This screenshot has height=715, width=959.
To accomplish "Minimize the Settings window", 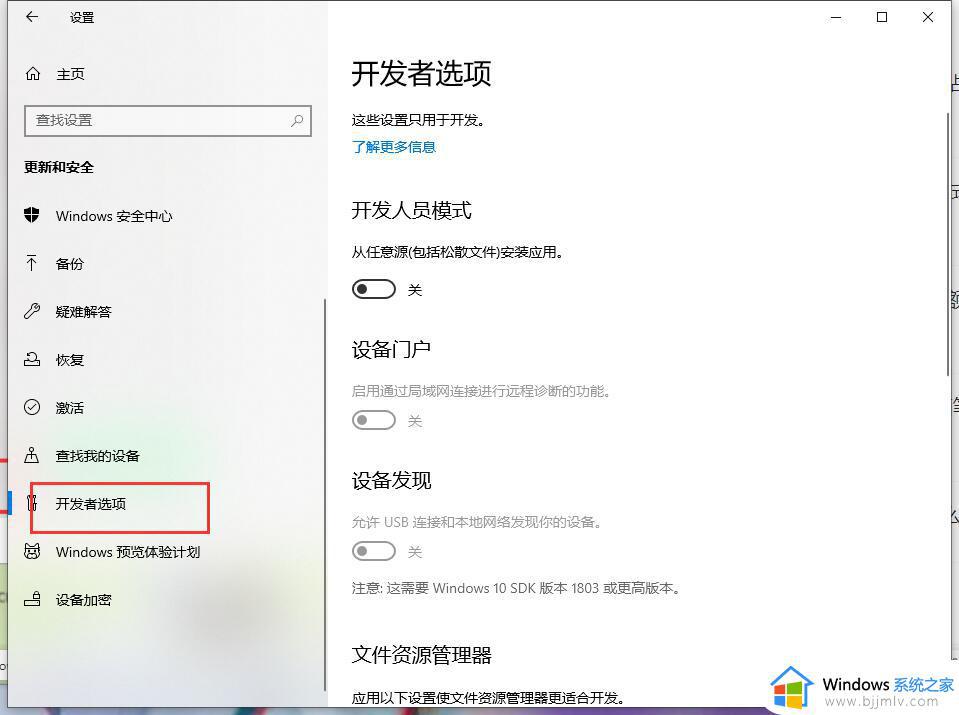I will (x=836, y=17).
